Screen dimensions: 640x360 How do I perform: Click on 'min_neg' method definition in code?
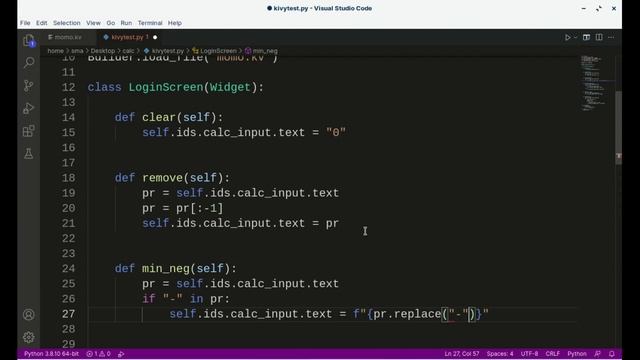point(166,269)
